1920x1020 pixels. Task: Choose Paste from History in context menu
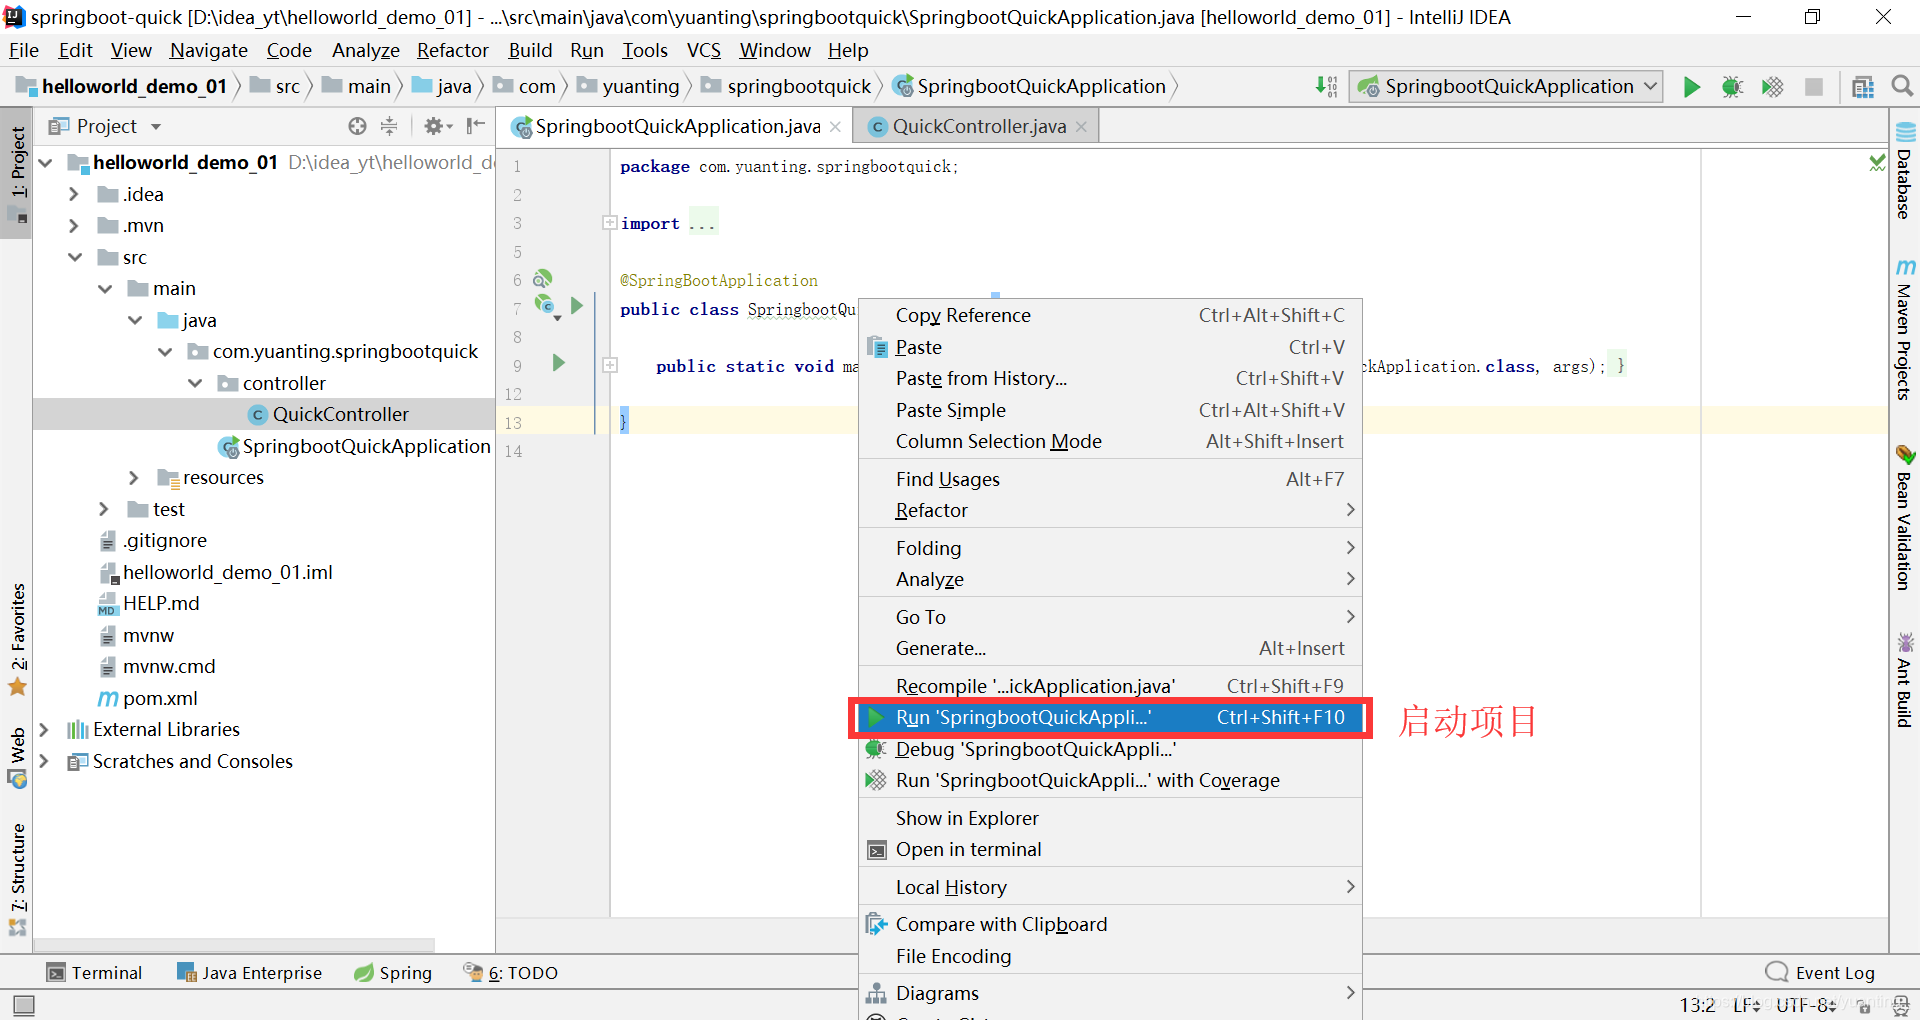pos(1110,378)
